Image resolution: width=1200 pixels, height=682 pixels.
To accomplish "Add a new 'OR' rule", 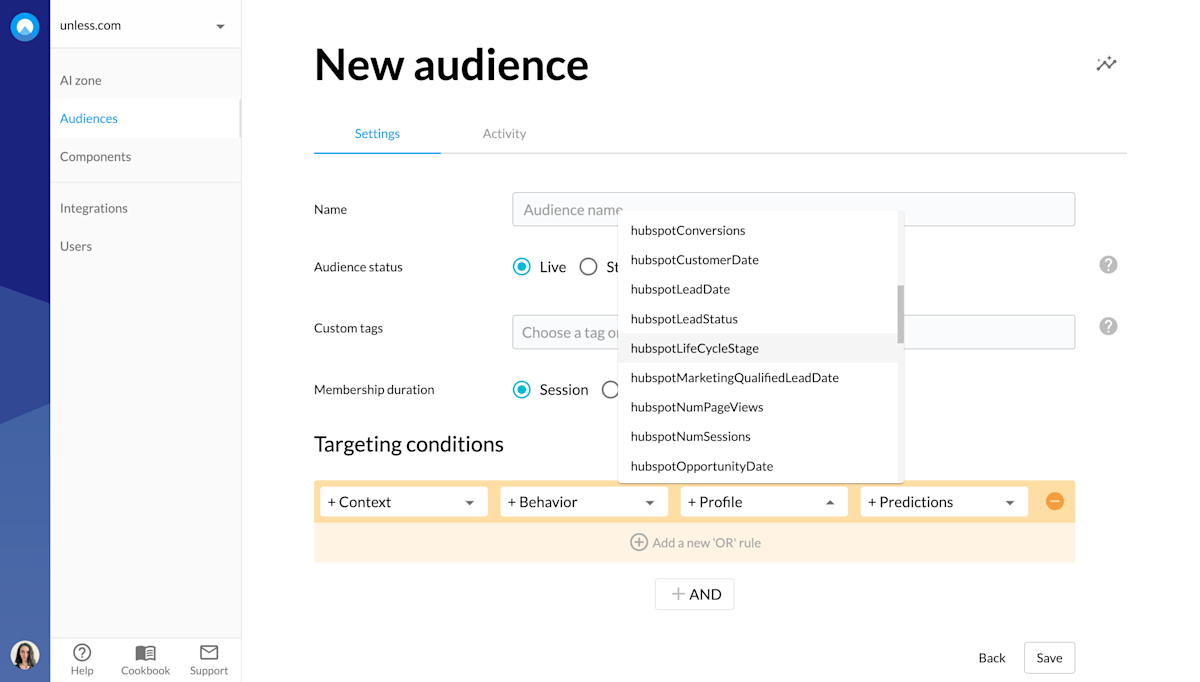I will point(694,542).
